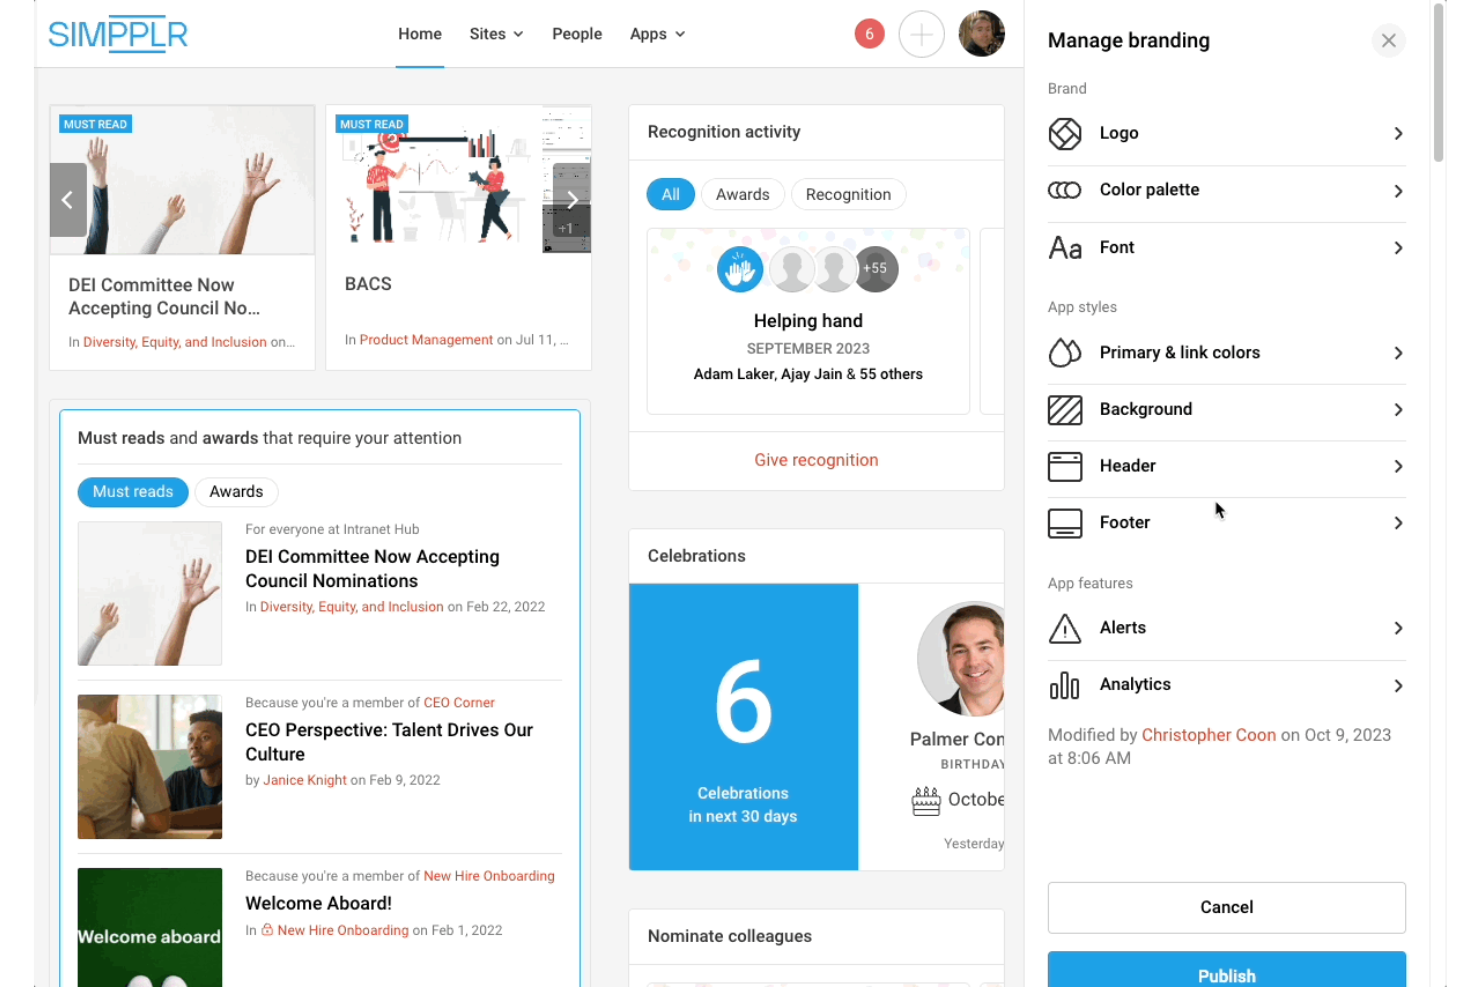Click the Analytics bar chart icon
This screenshot has height=987, width=1480.
point(1065,685)
